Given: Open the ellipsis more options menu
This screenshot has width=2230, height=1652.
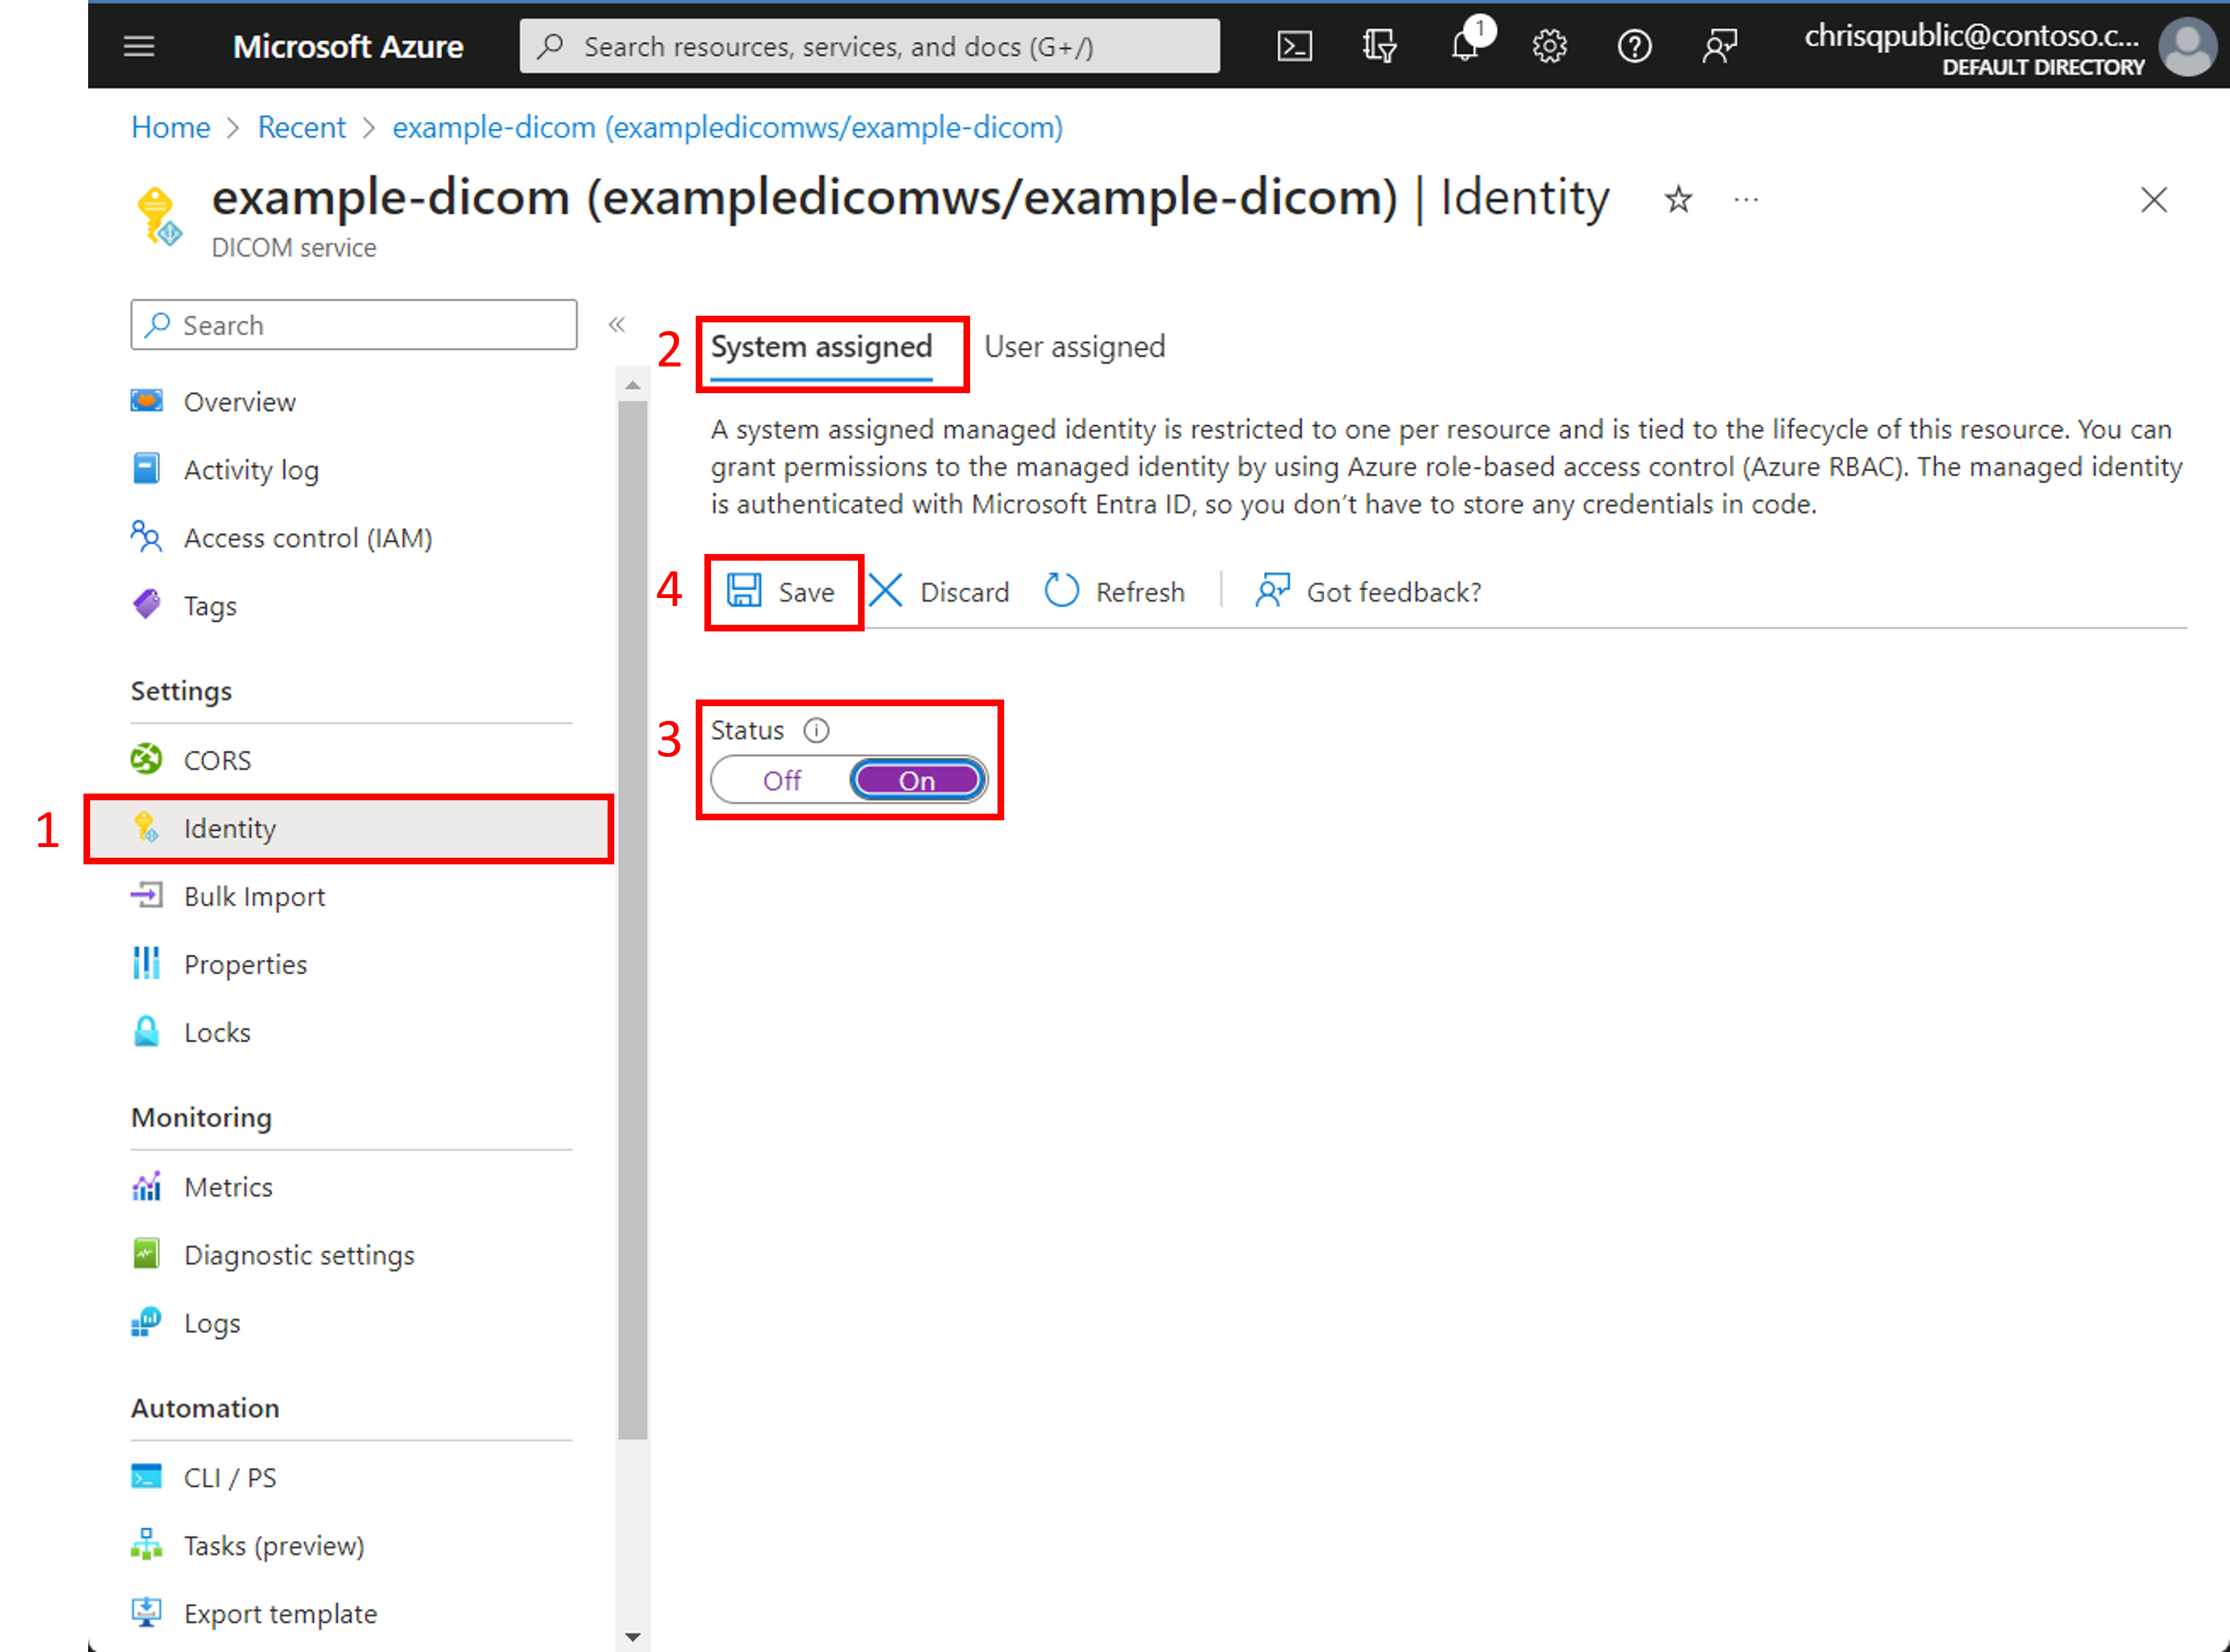Looking at the screenshot, I should pyautogui.click(x=1746, y=200).
